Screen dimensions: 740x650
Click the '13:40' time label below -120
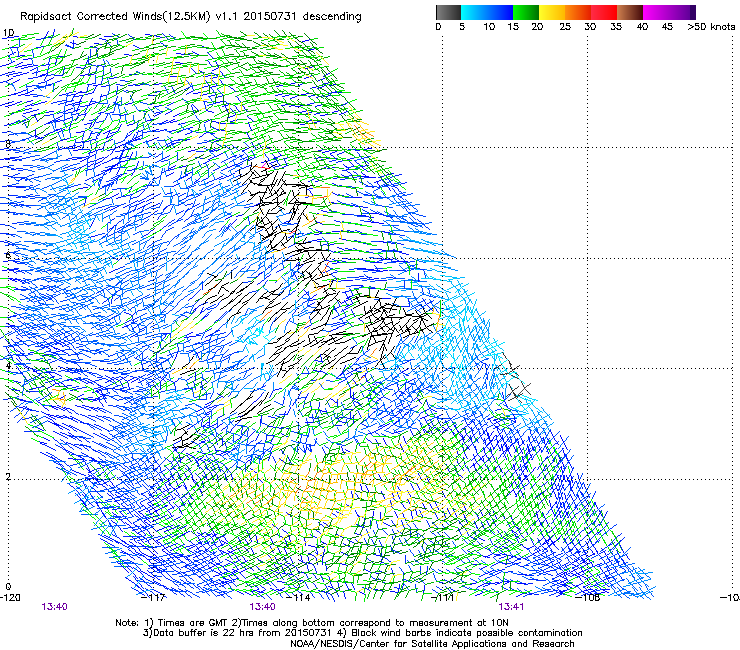55,607
